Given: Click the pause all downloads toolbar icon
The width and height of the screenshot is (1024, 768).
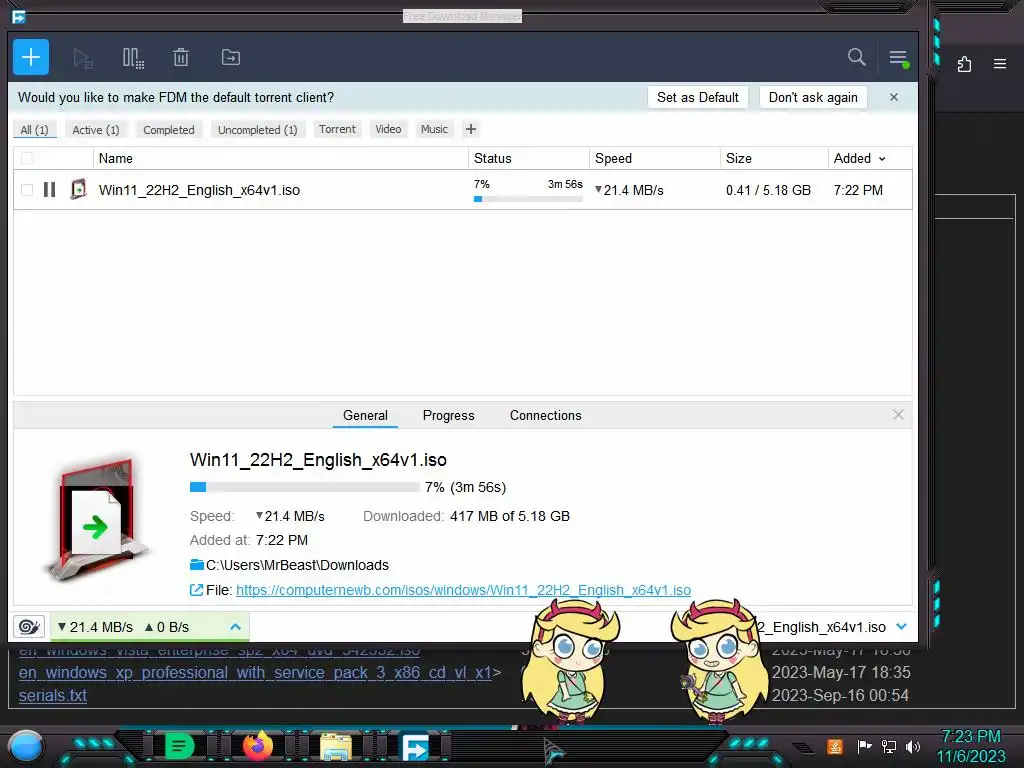Looking at the screenshot, I should [x=133, y=58].
